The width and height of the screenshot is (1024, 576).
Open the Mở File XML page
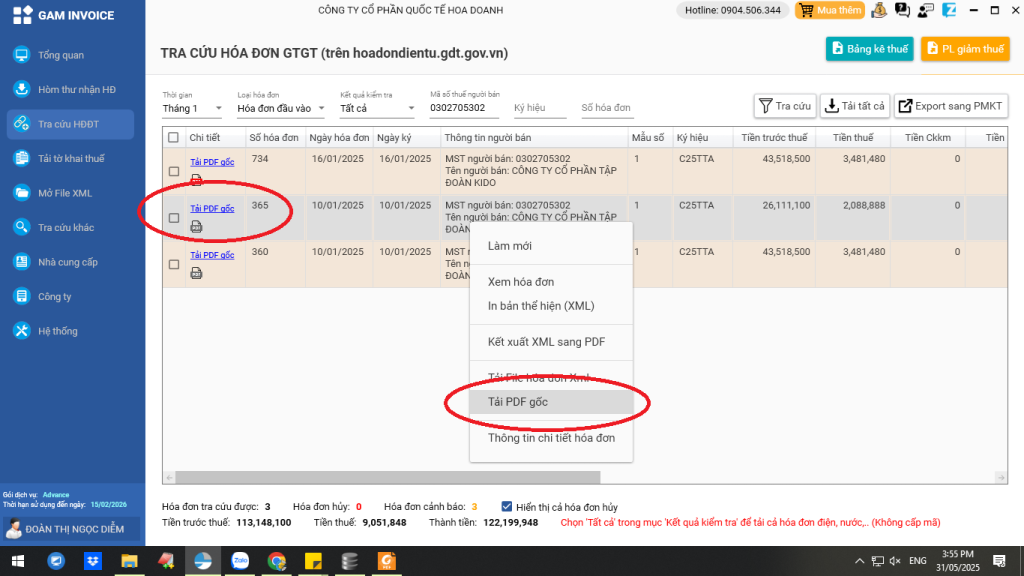pyautogui.click(x=65, y=193)
